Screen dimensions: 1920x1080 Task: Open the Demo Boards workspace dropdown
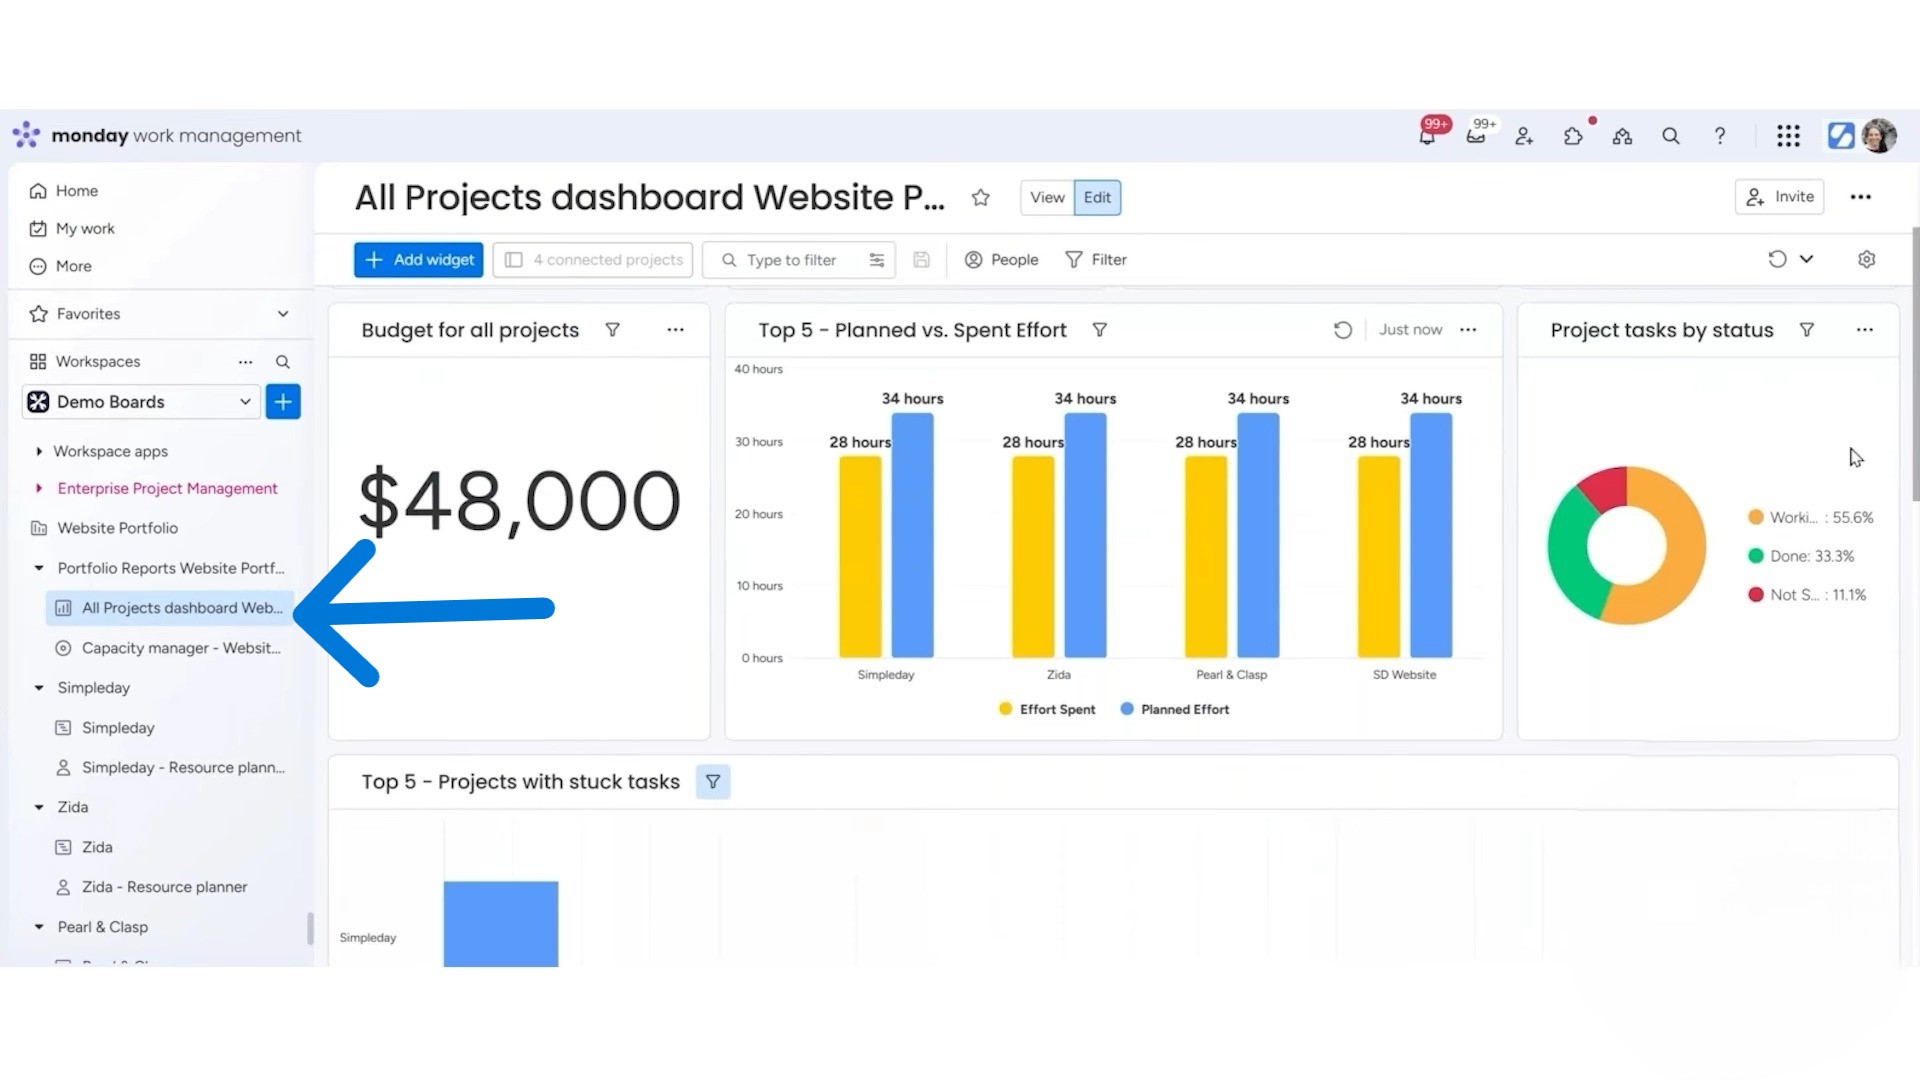[141, 402]
